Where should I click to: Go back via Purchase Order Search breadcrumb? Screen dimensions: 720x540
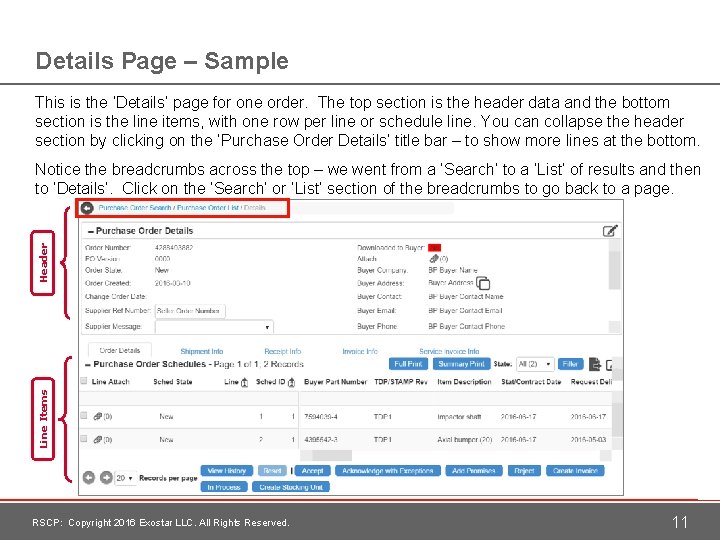tap(135, 208)
